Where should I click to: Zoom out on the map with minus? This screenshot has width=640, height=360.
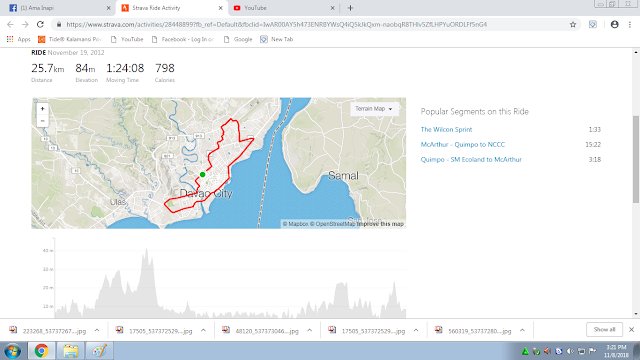click(42, 121)
